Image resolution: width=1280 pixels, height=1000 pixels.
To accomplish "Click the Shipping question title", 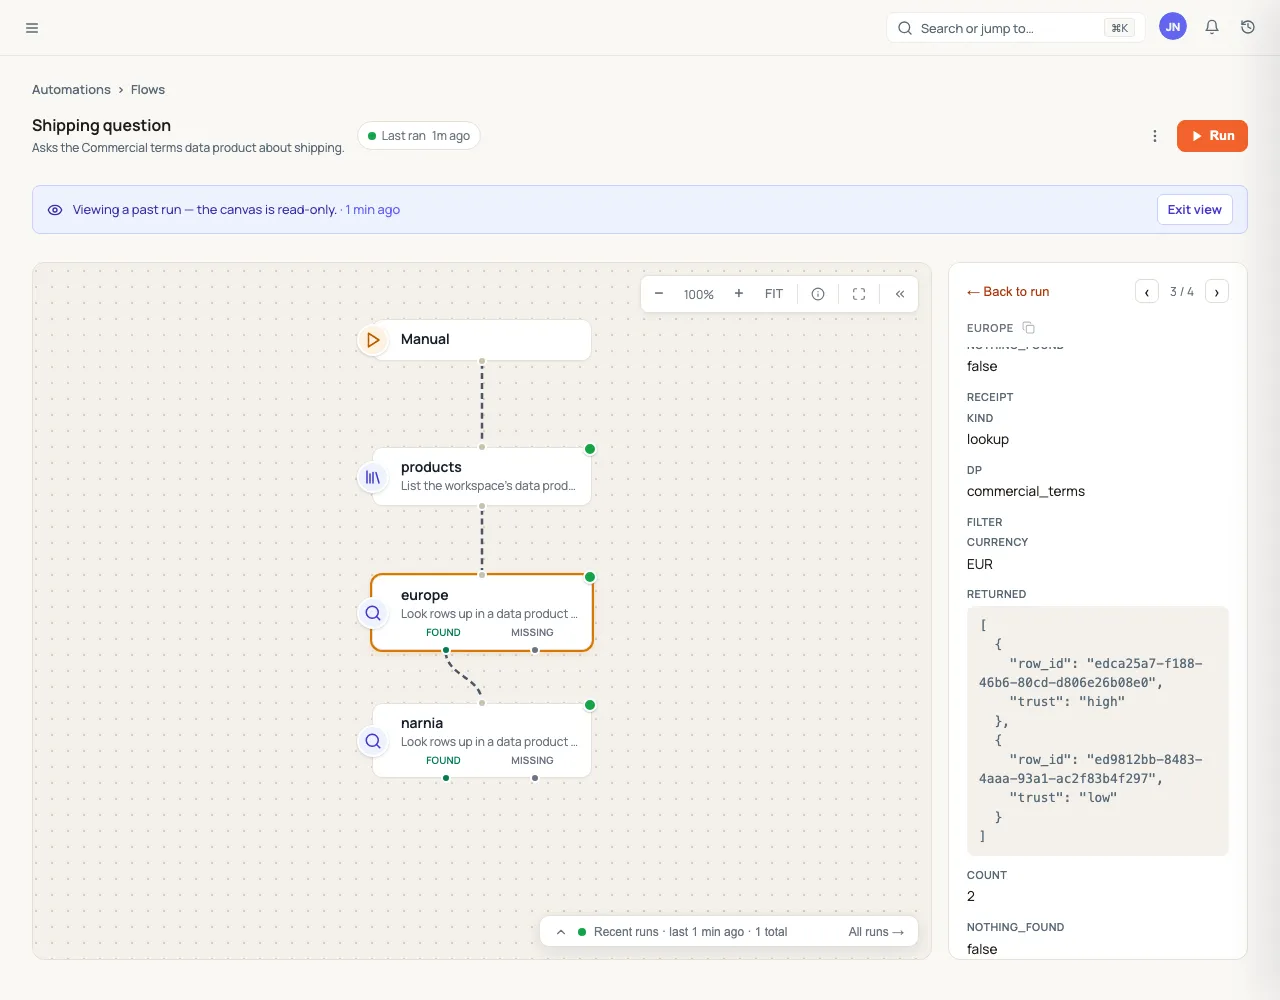I will (x=101, y=125).
